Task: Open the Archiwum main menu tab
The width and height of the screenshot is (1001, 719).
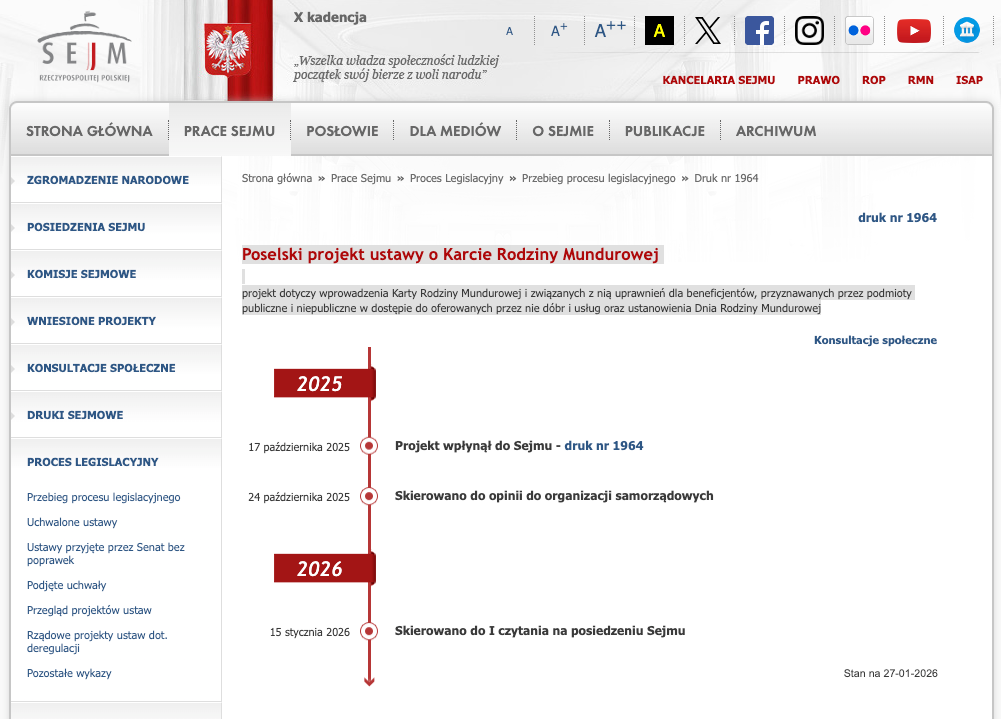Action: coord(775,131)
